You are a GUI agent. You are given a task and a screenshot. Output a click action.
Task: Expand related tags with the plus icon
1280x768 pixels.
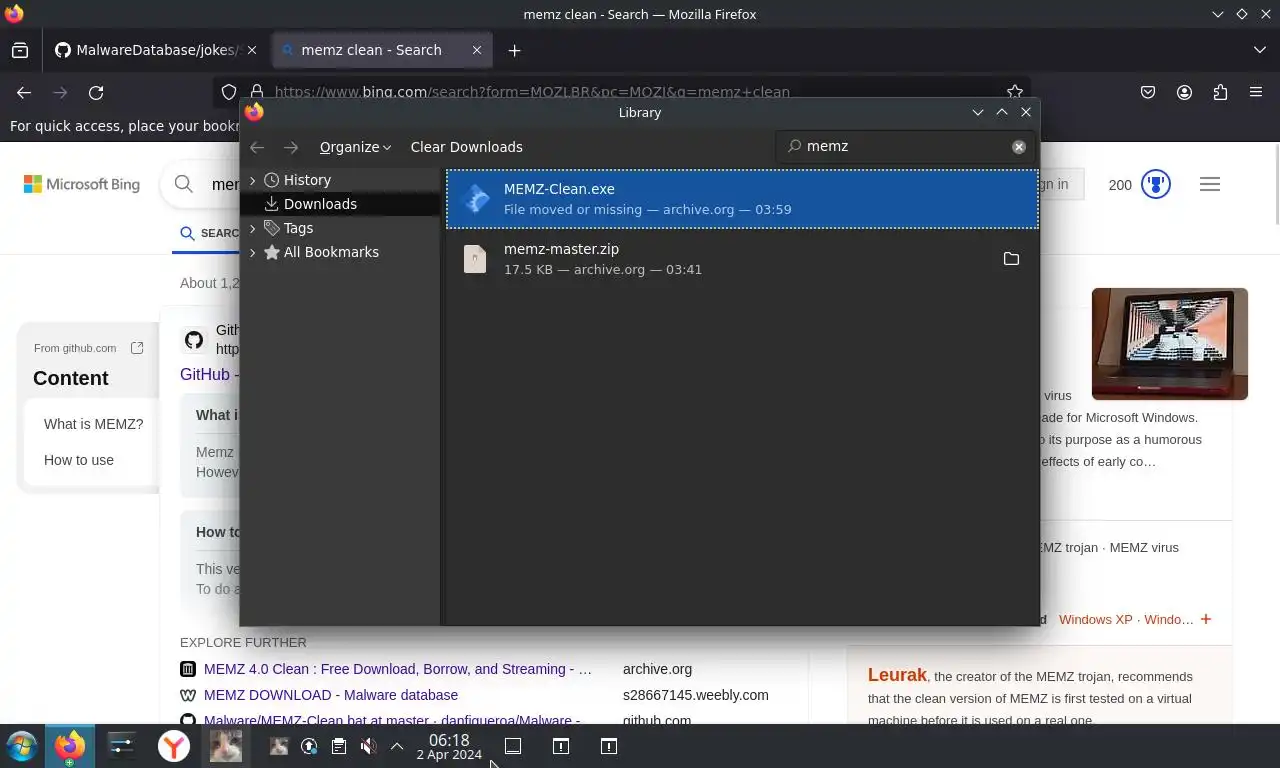pos(1206,619)
